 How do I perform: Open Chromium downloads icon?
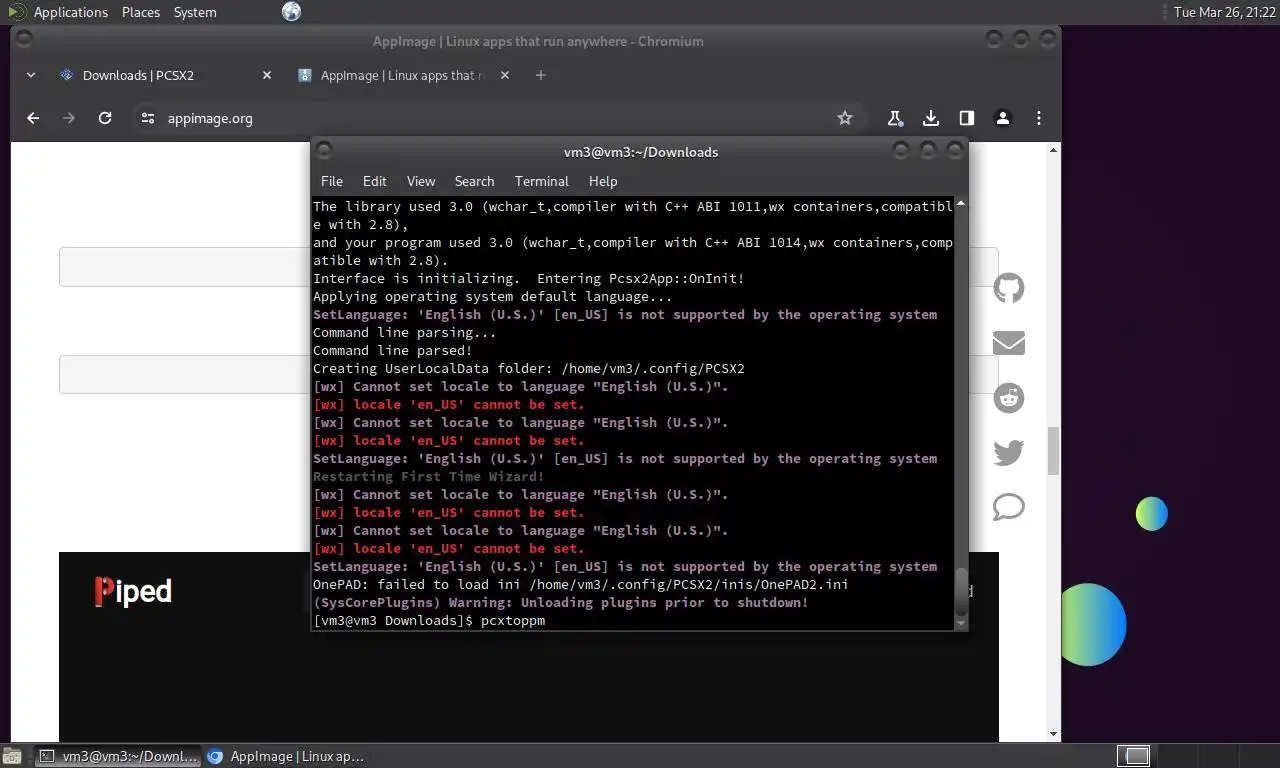[931, 118]
